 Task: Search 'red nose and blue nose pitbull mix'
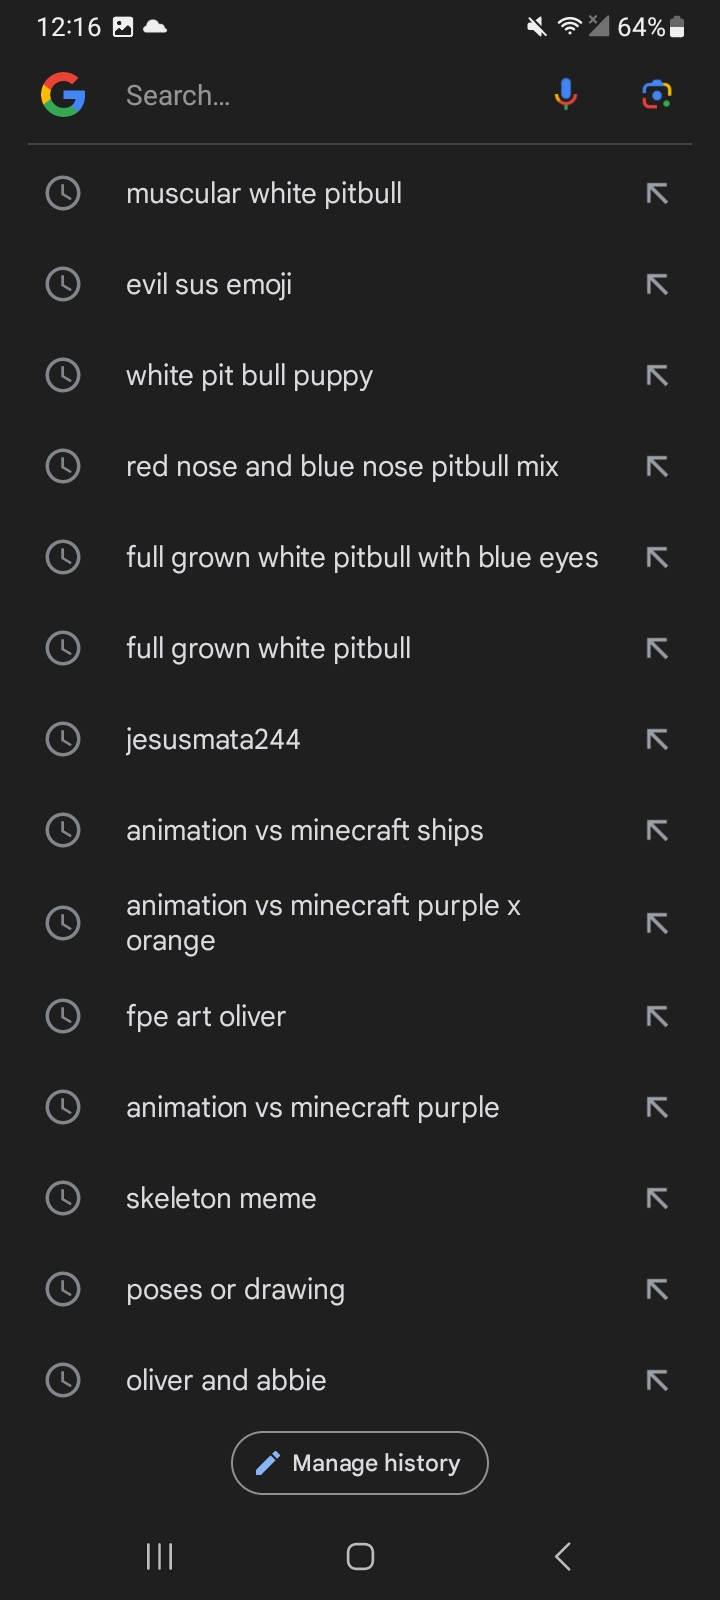[x=342, y=467]
